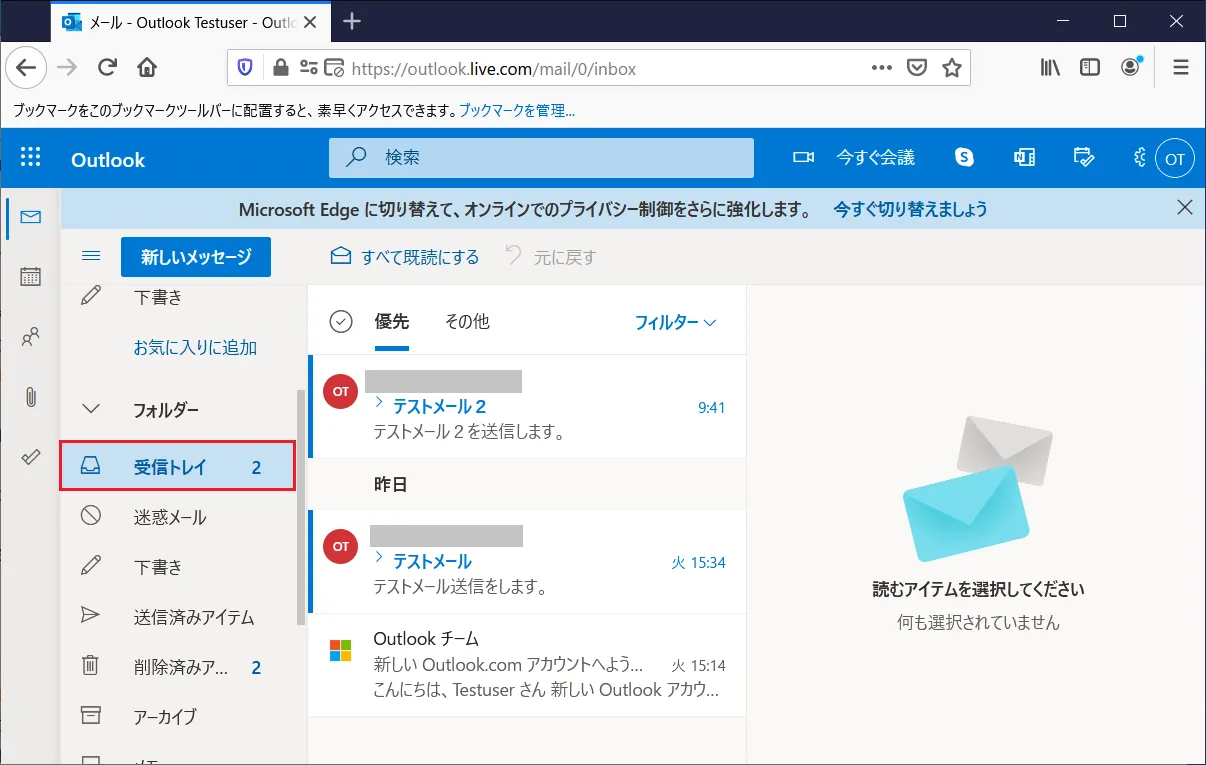This screenshot has height=765, width=1206.
Task: Open People from left rail
Action: pos(31,337)
